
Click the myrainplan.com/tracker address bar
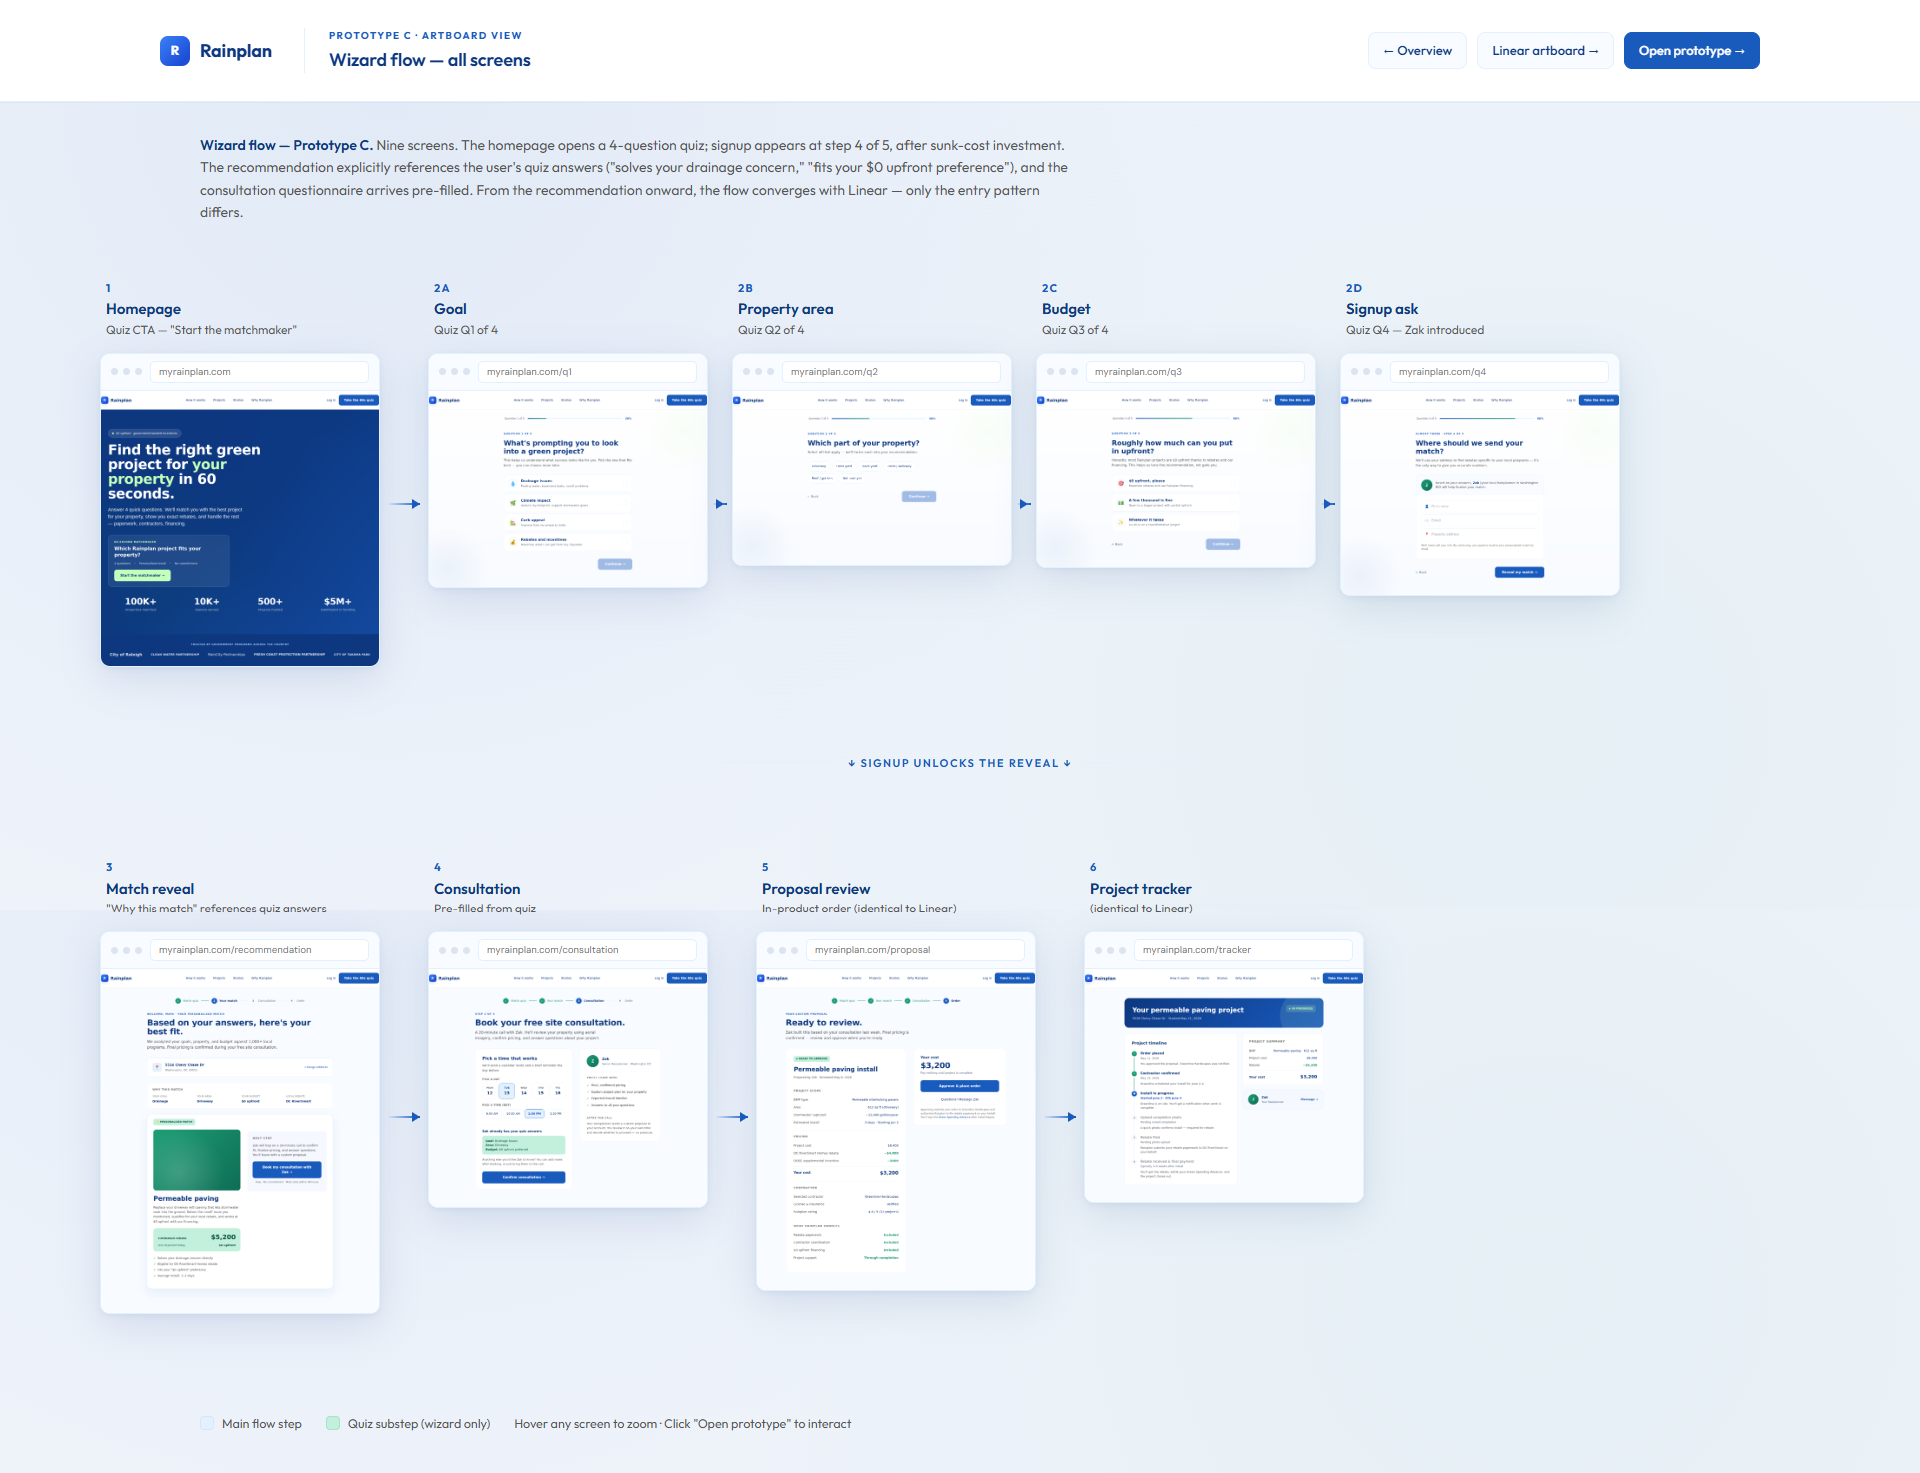tap(1243, 950)
